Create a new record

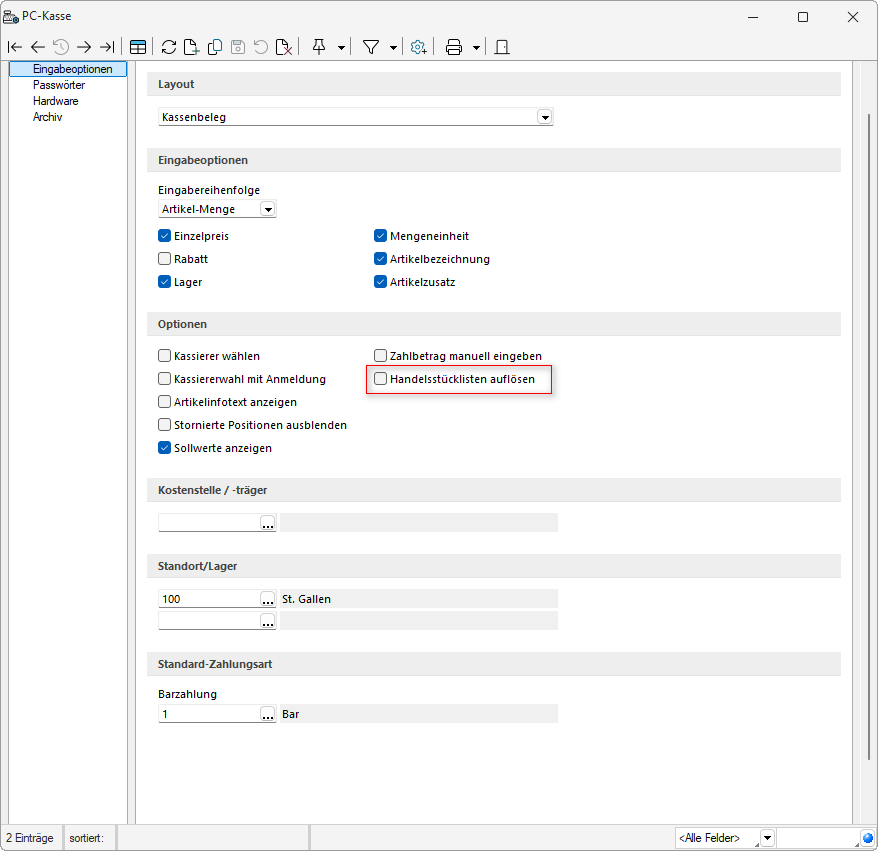tap(191, 47)
